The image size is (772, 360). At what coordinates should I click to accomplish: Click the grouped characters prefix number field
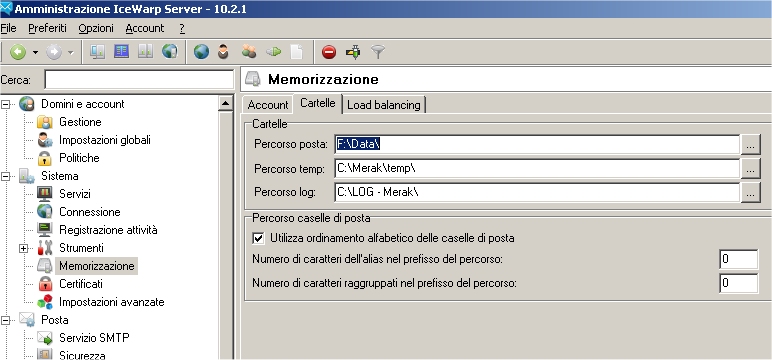click(739, 284)
